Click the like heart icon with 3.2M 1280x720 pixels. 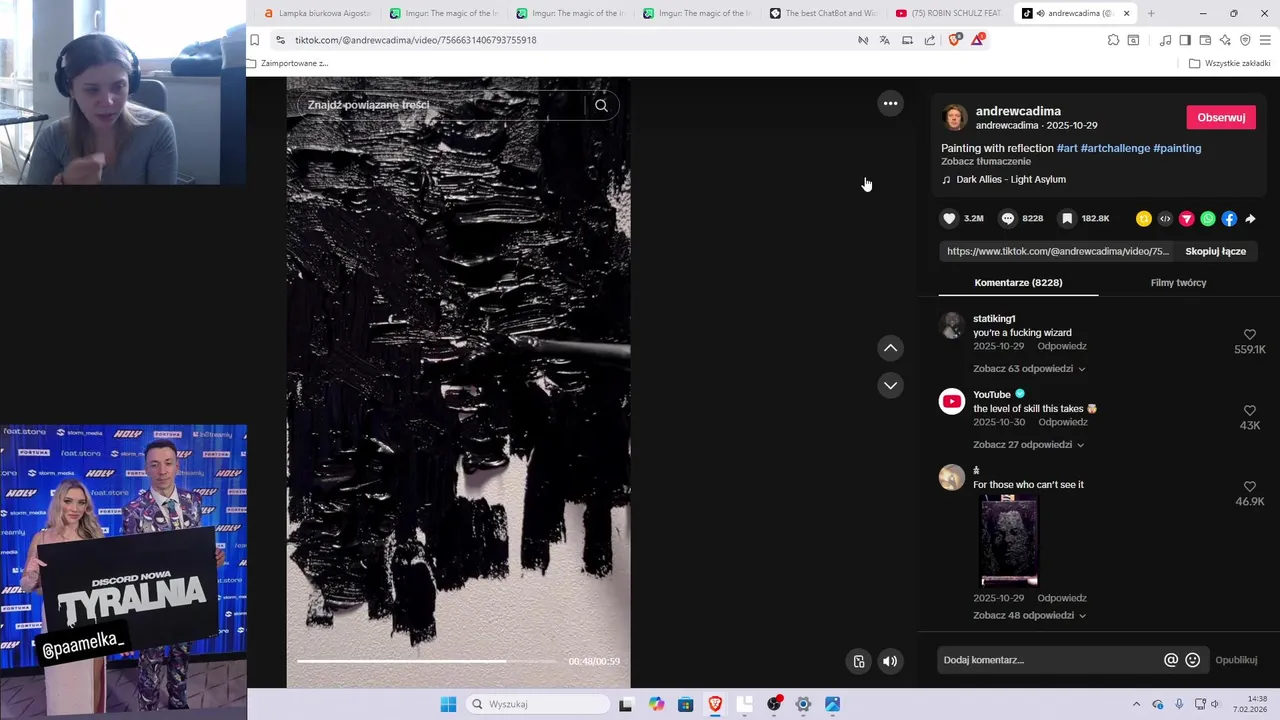pos(949,218)
